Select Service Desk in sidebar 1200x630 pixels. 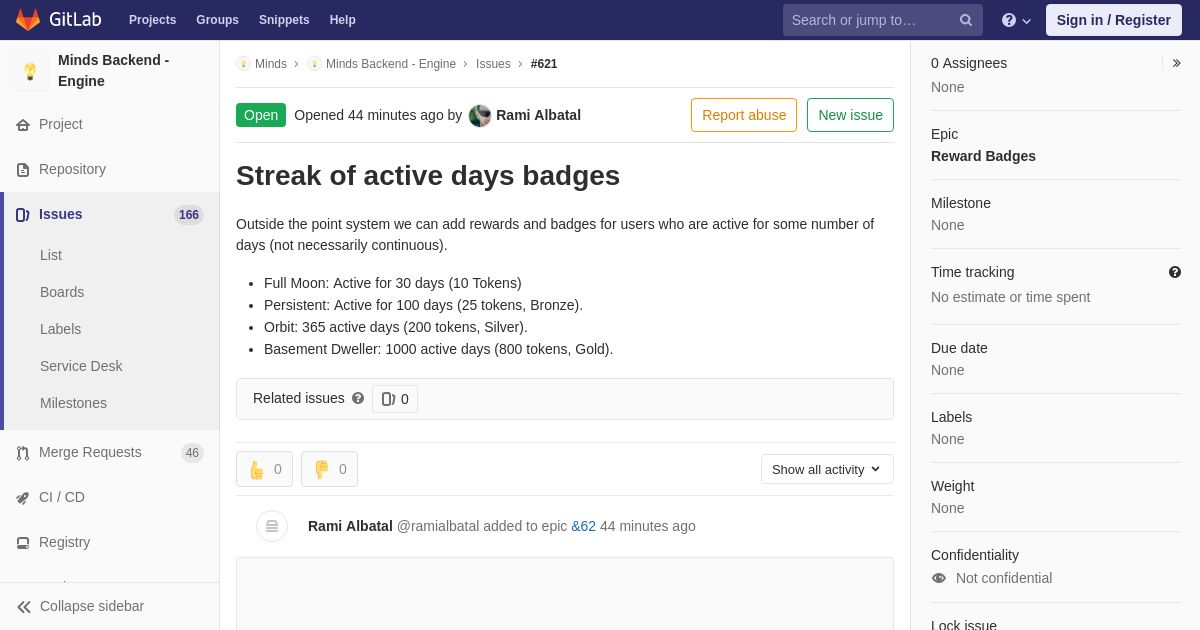point(81,366)
